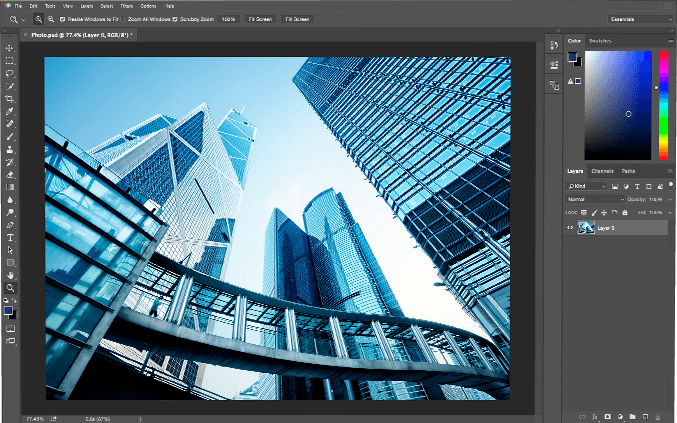The width and height of the screenshot is (677, 423).
Task: Select the Rectangular Marquee tool
Action: (10, 61)
